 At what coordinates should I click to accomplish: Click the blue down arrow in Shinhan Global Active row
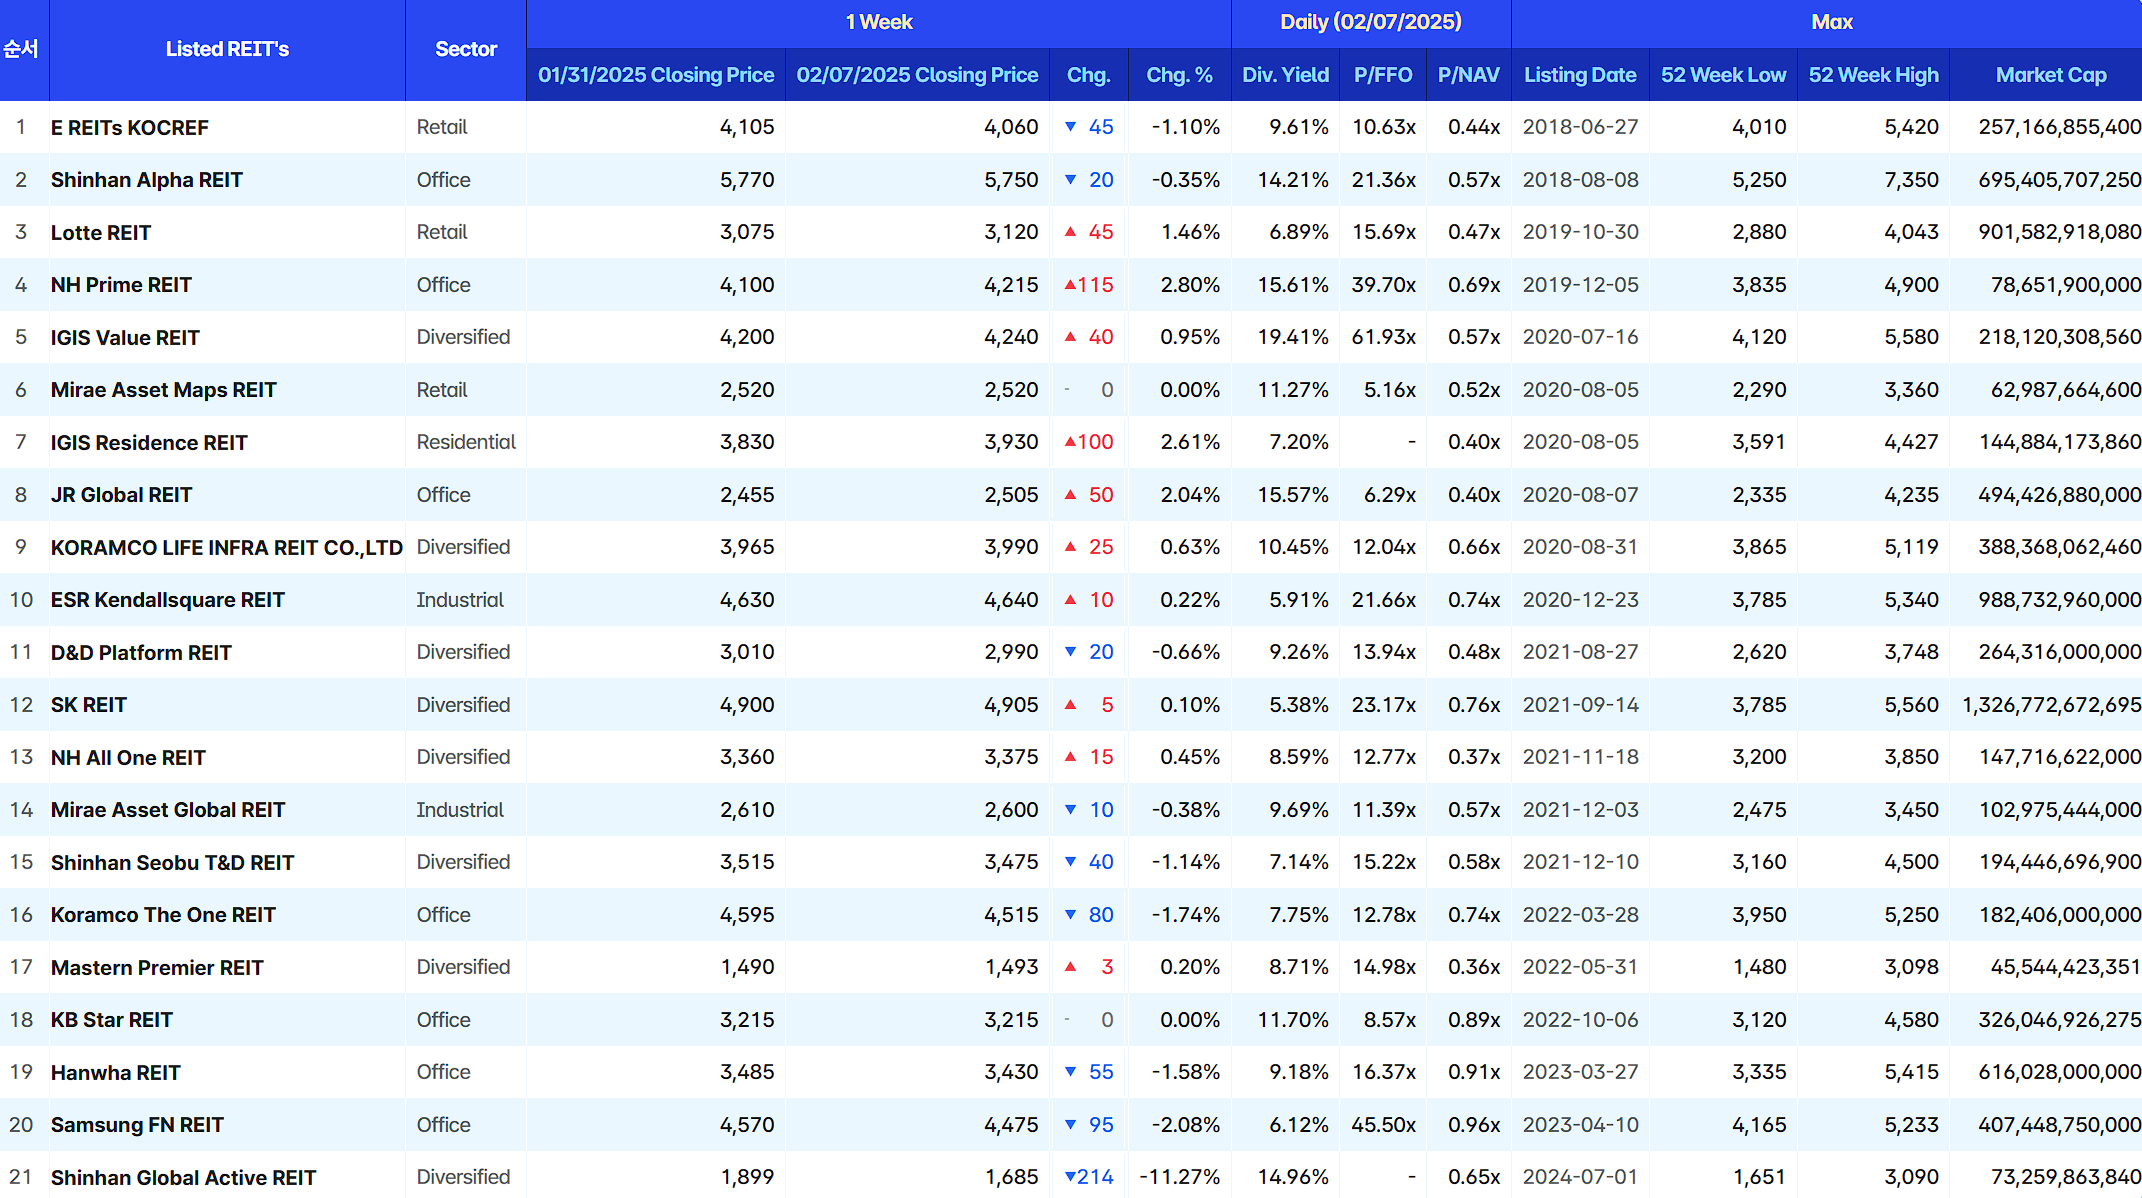pyautogui.click(x=1070, y=1177)
